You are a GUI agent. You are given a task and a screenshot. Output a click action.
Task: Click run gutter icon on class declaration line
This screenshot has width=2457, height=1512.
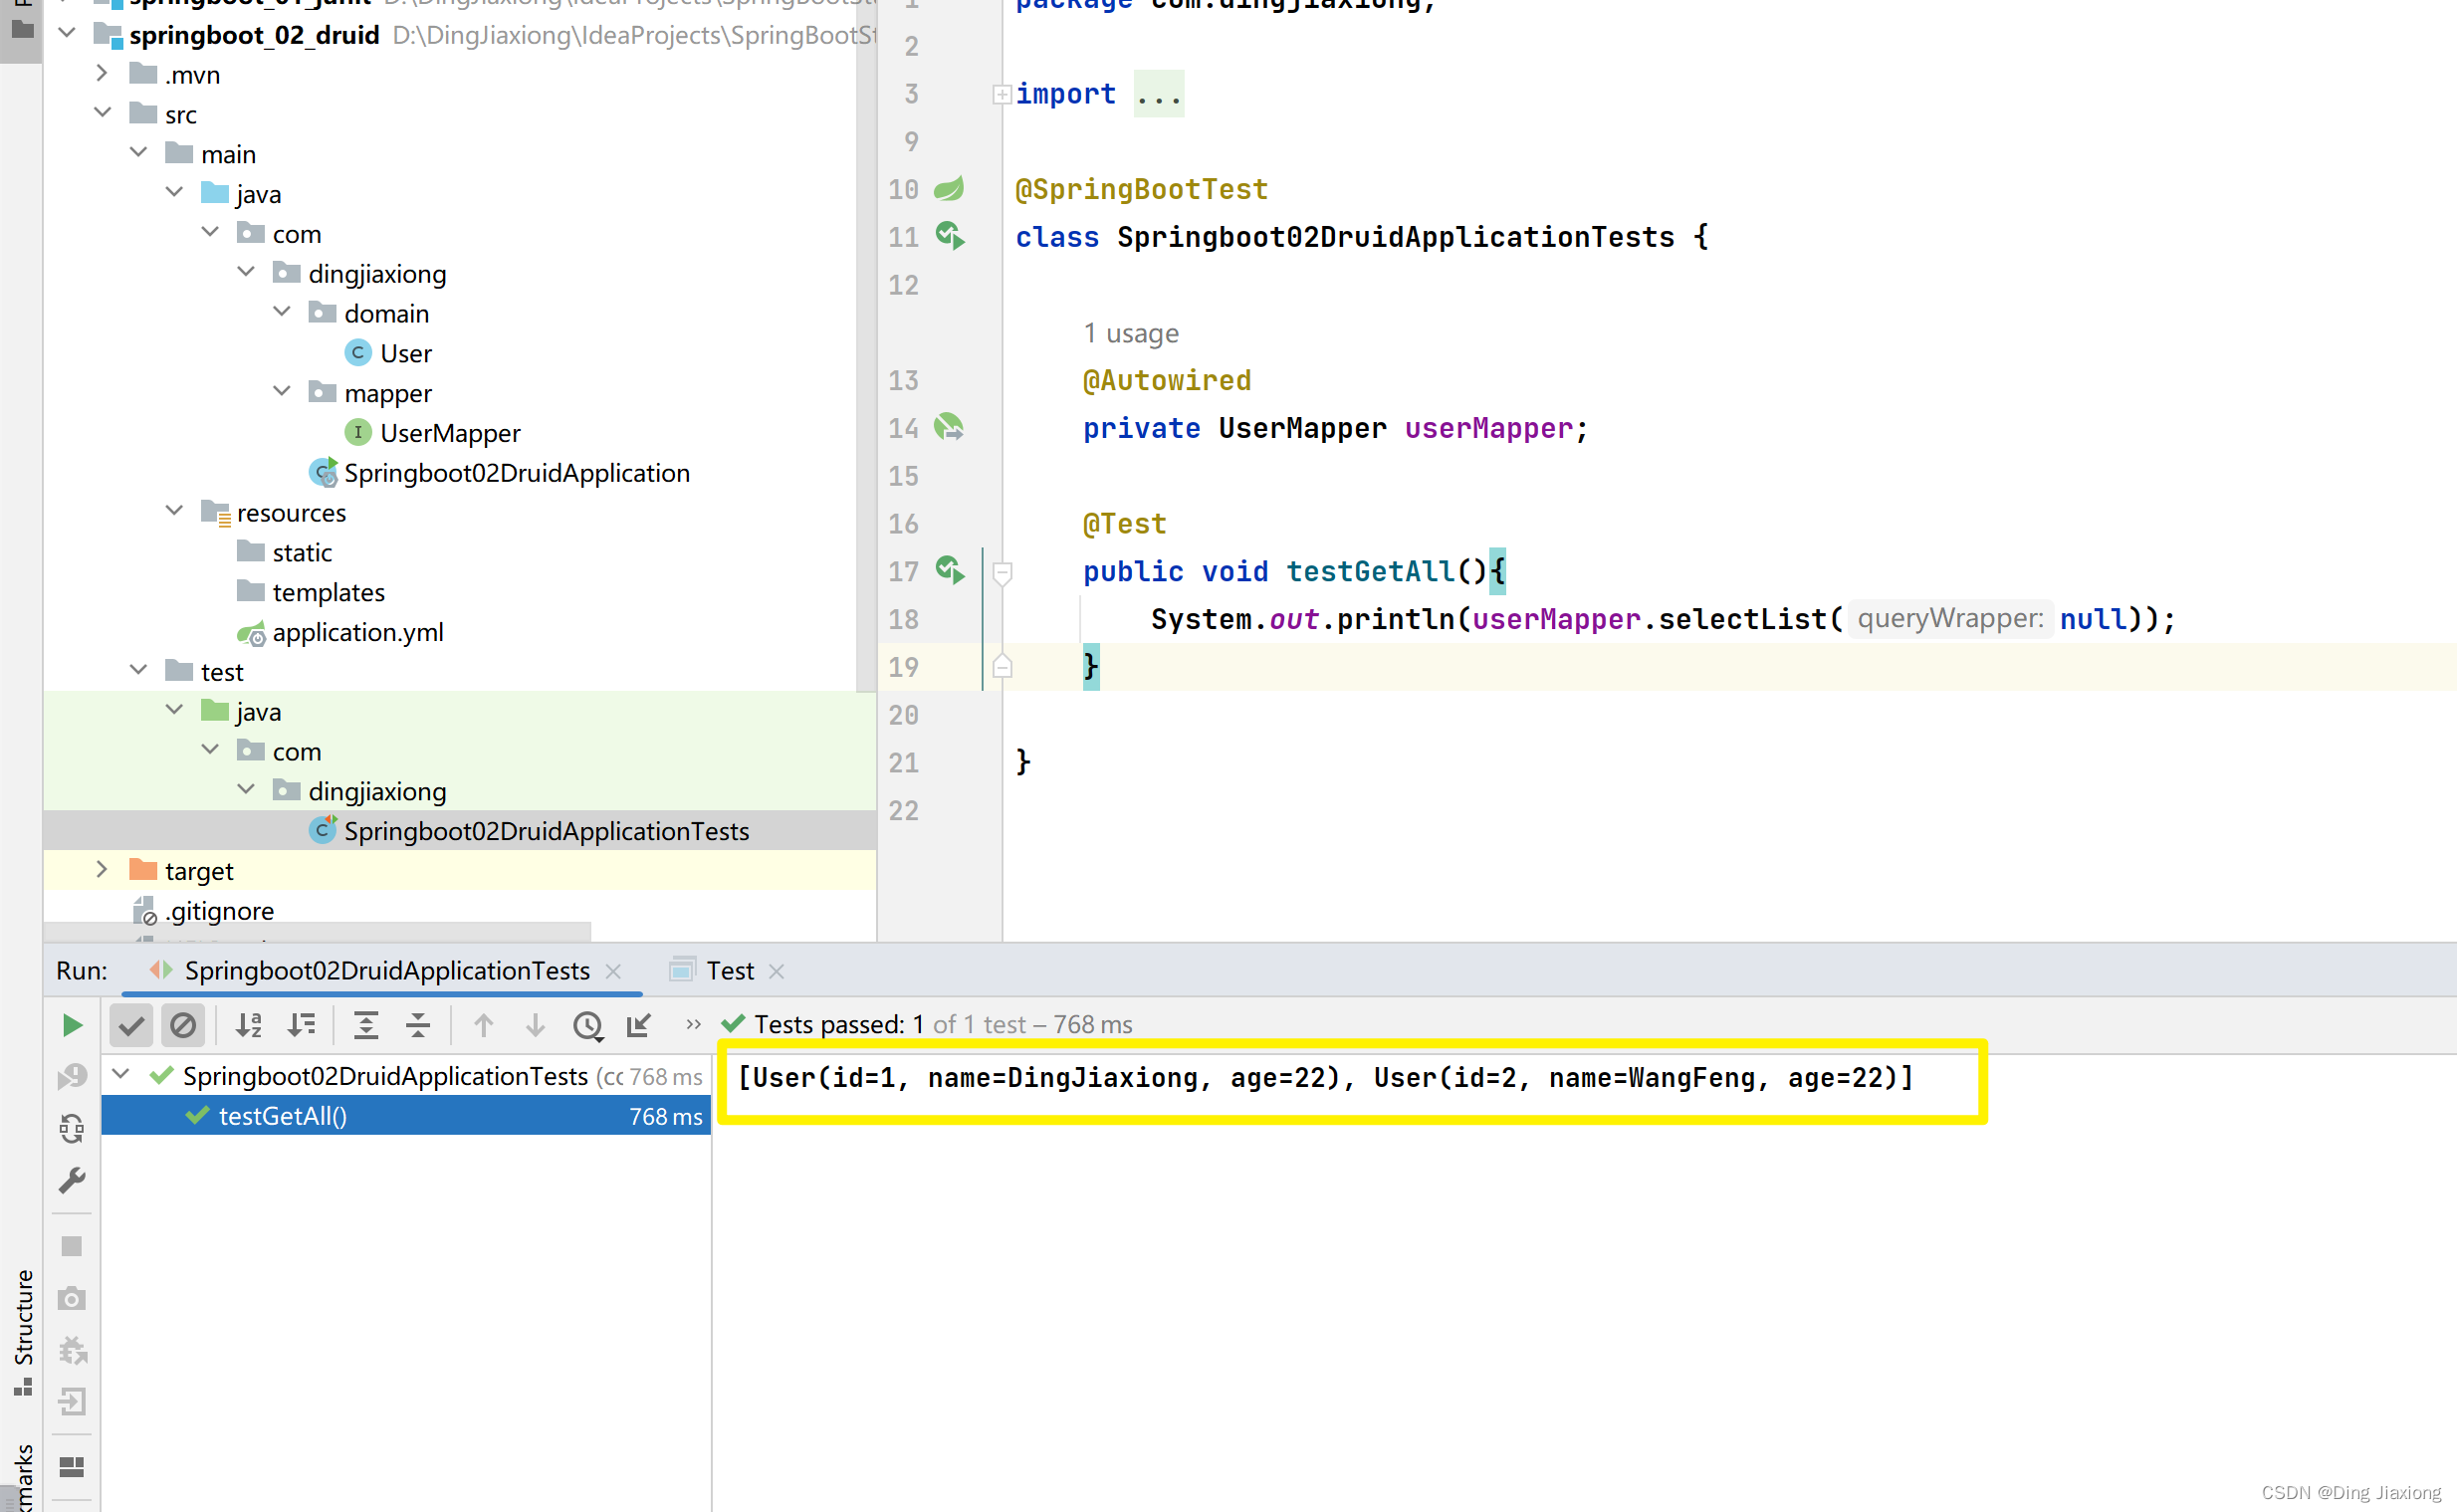[x=949, y=237]
